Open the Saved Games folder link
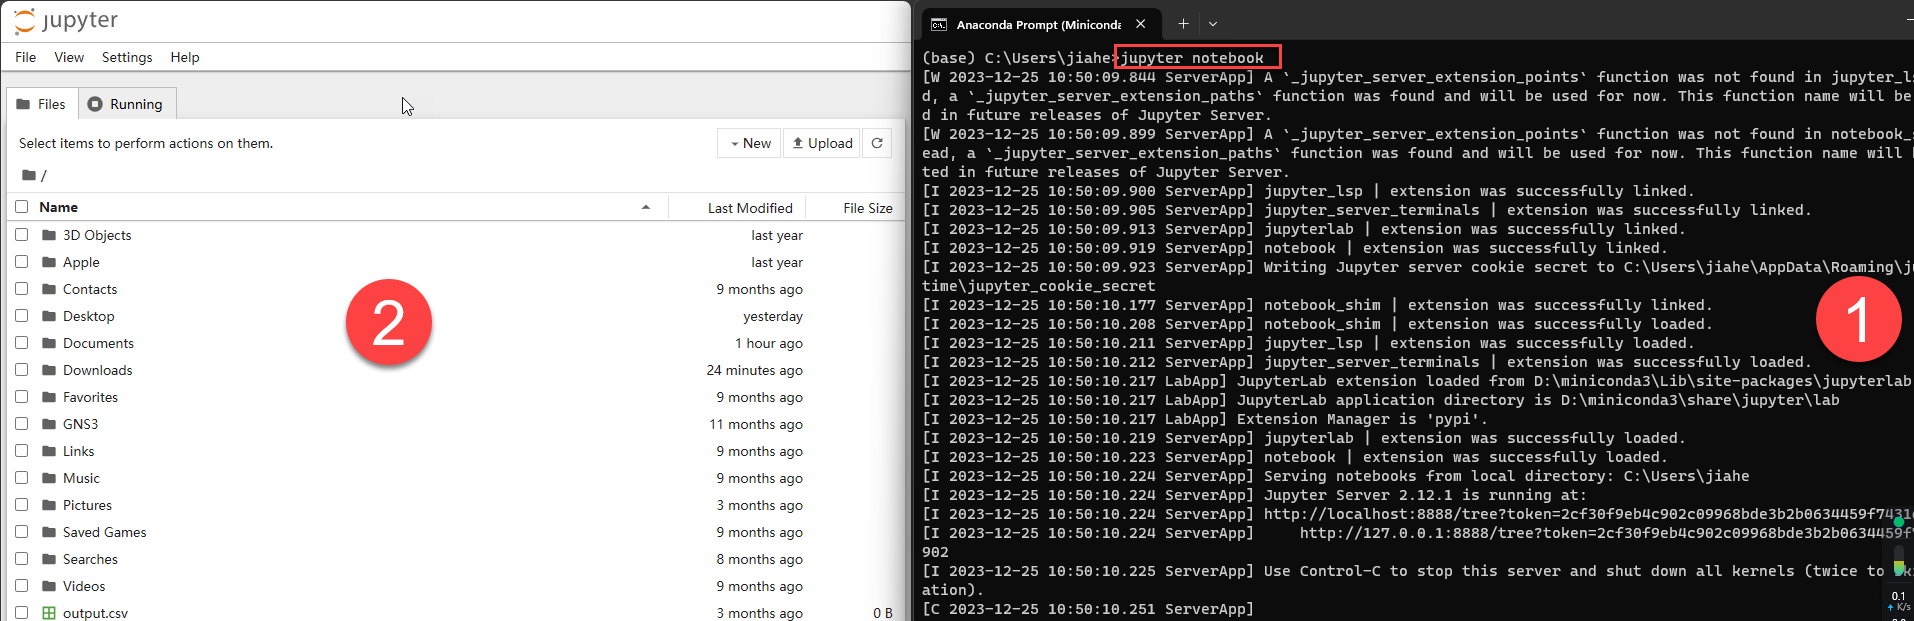 tap(104, 532)
